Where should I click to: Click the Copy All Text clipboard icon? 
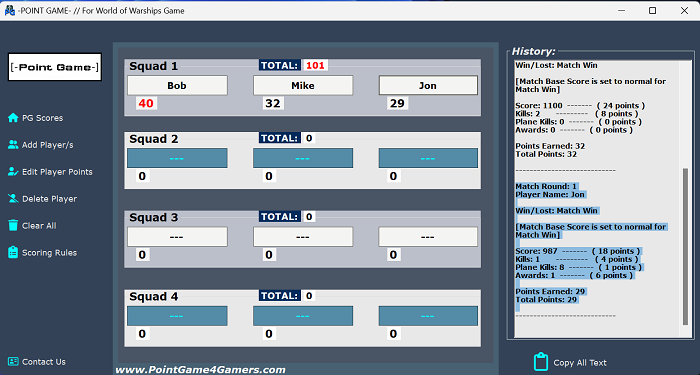(x=541, y=362)
